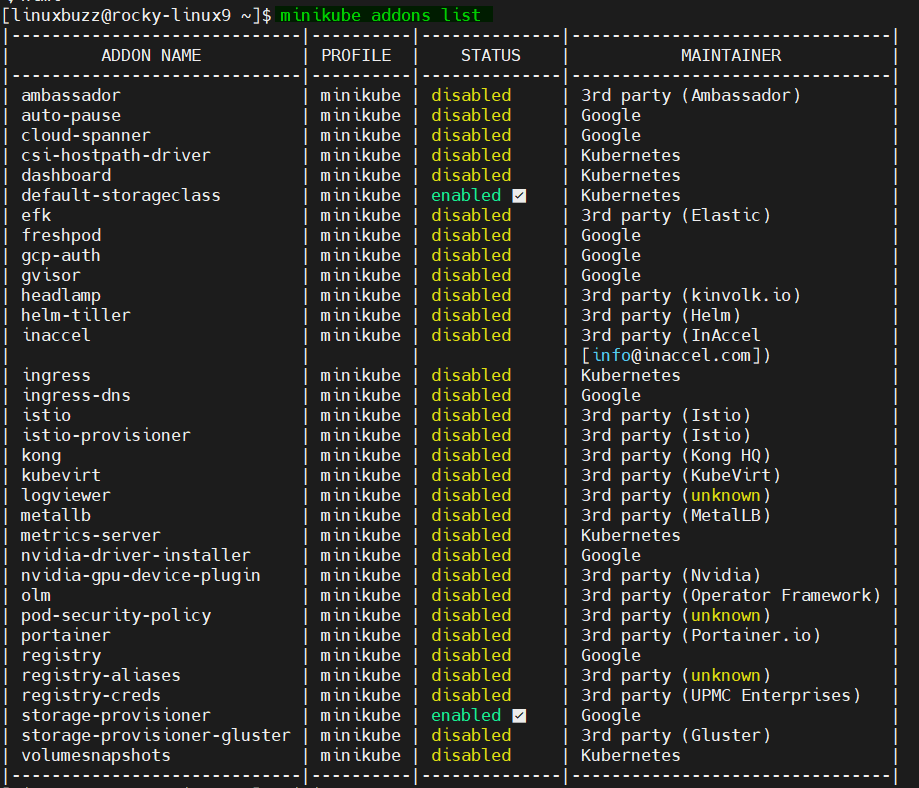This screenshot has width=919, height=788.
Task: Select the 'registry' addon name
Action: coord(61,655)
